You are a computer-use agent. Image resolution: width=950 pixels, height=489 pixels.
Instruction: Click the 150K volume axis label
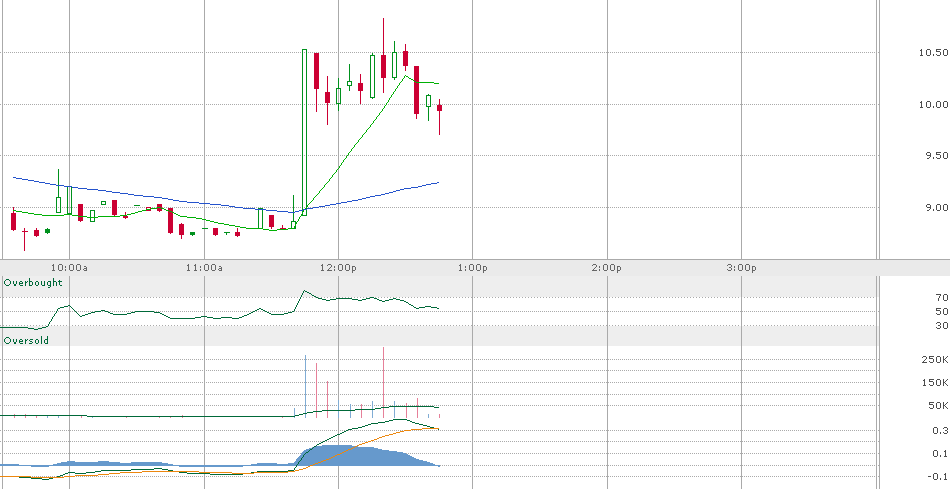[935, 383]
